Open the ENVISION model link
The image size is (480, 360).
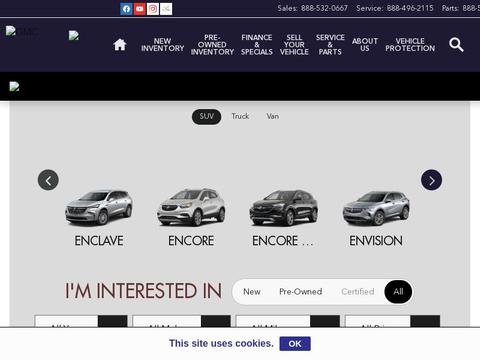(x=376, y=241)
